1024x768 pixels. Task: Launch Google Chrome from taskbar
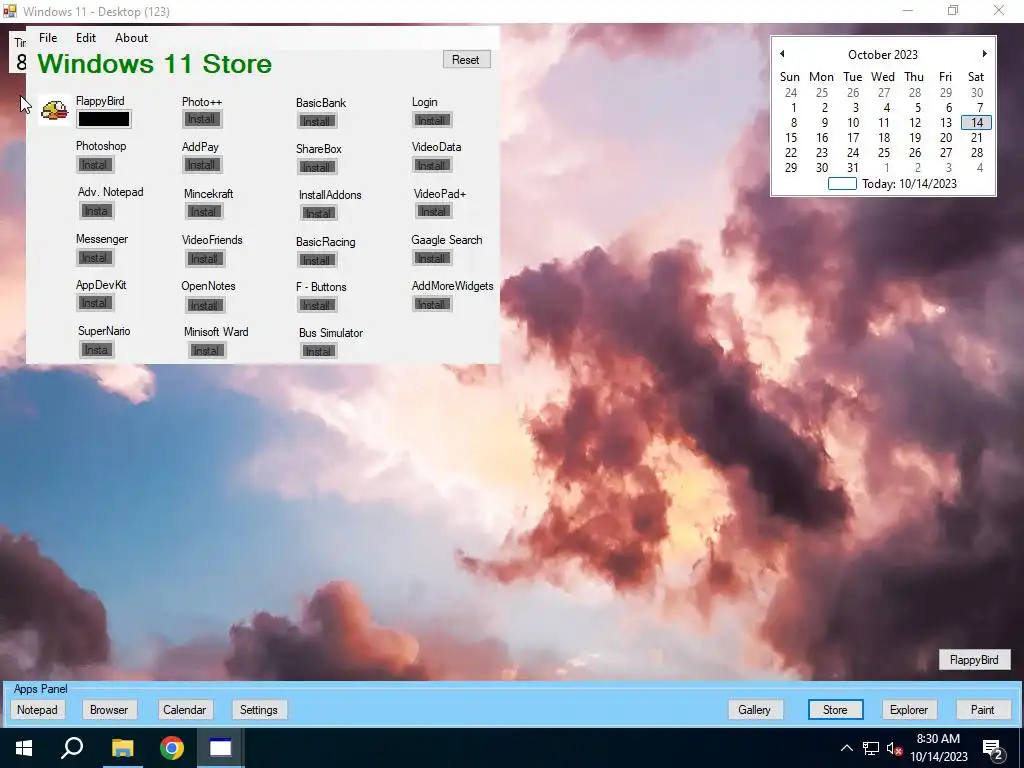point(172,748)
